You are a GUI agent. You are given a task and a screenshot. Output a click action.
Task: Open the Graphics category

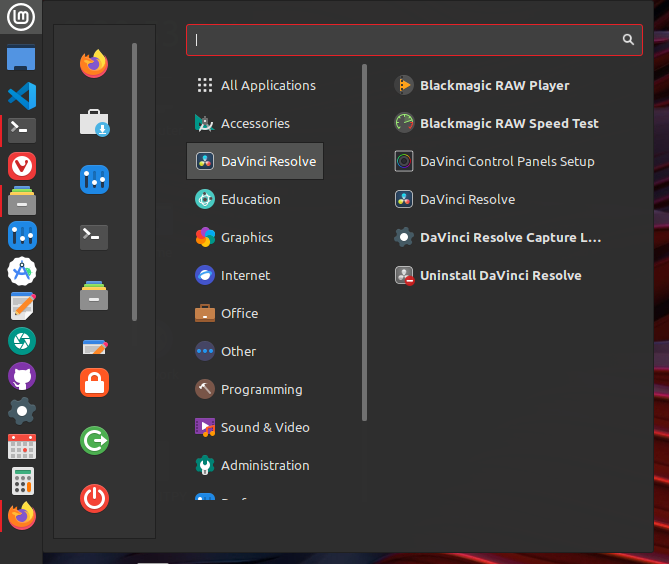point(255,237)
